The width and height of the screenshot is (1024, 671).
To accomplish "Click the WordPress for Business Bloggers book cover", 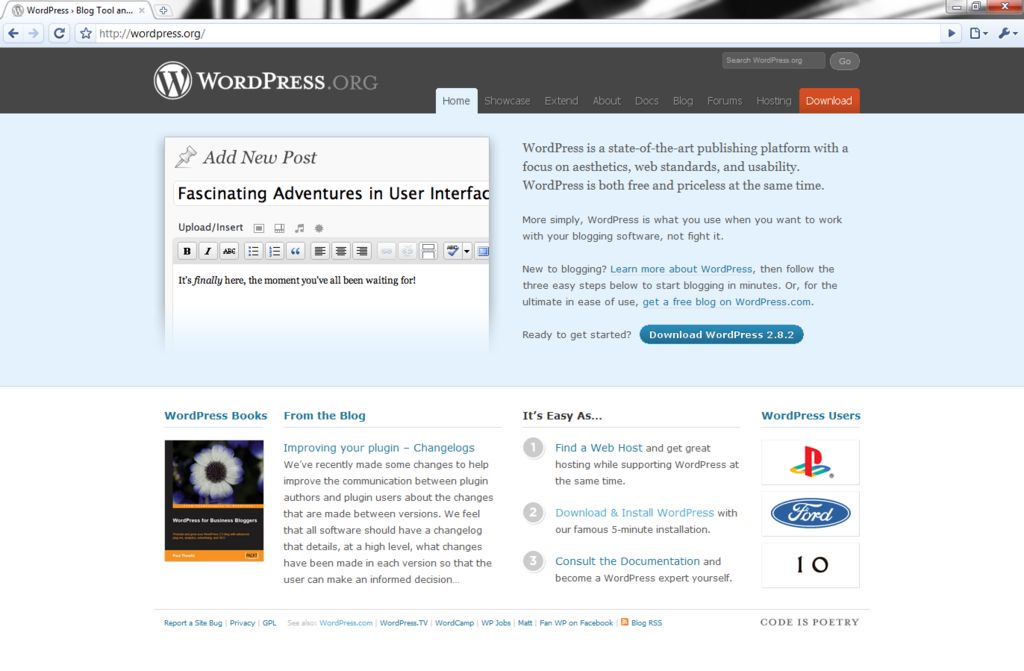I will (214, 500).
